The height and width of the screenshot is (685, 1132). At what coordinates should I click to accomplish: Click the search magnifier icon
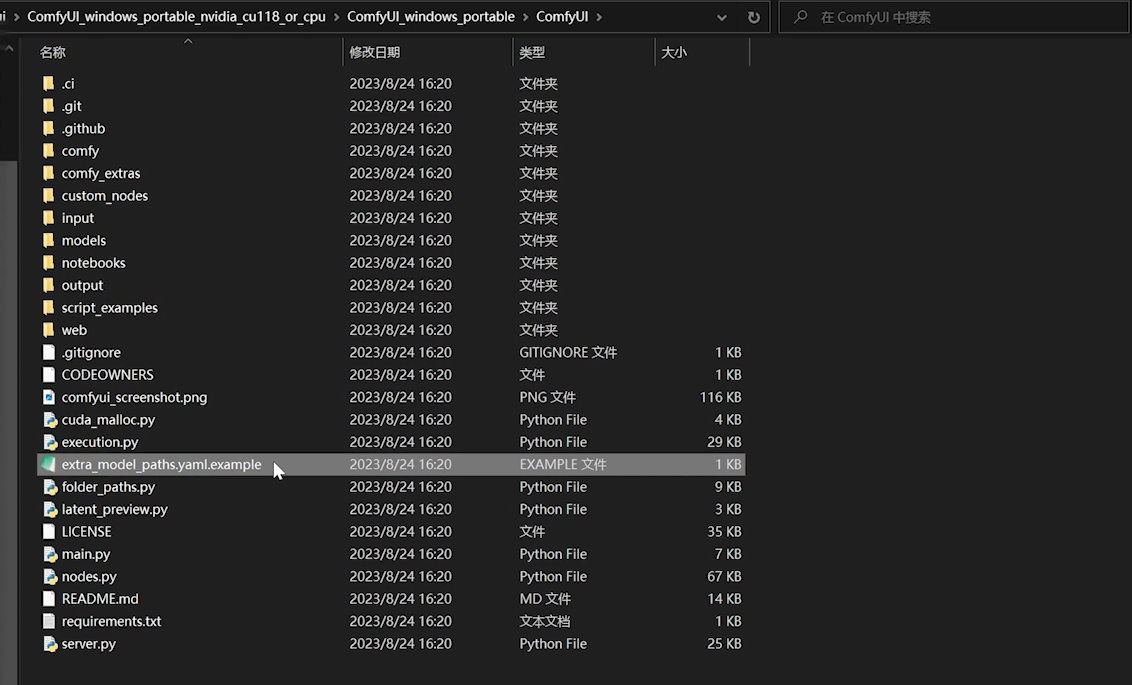pyautogui.click(x=801, y=17)
